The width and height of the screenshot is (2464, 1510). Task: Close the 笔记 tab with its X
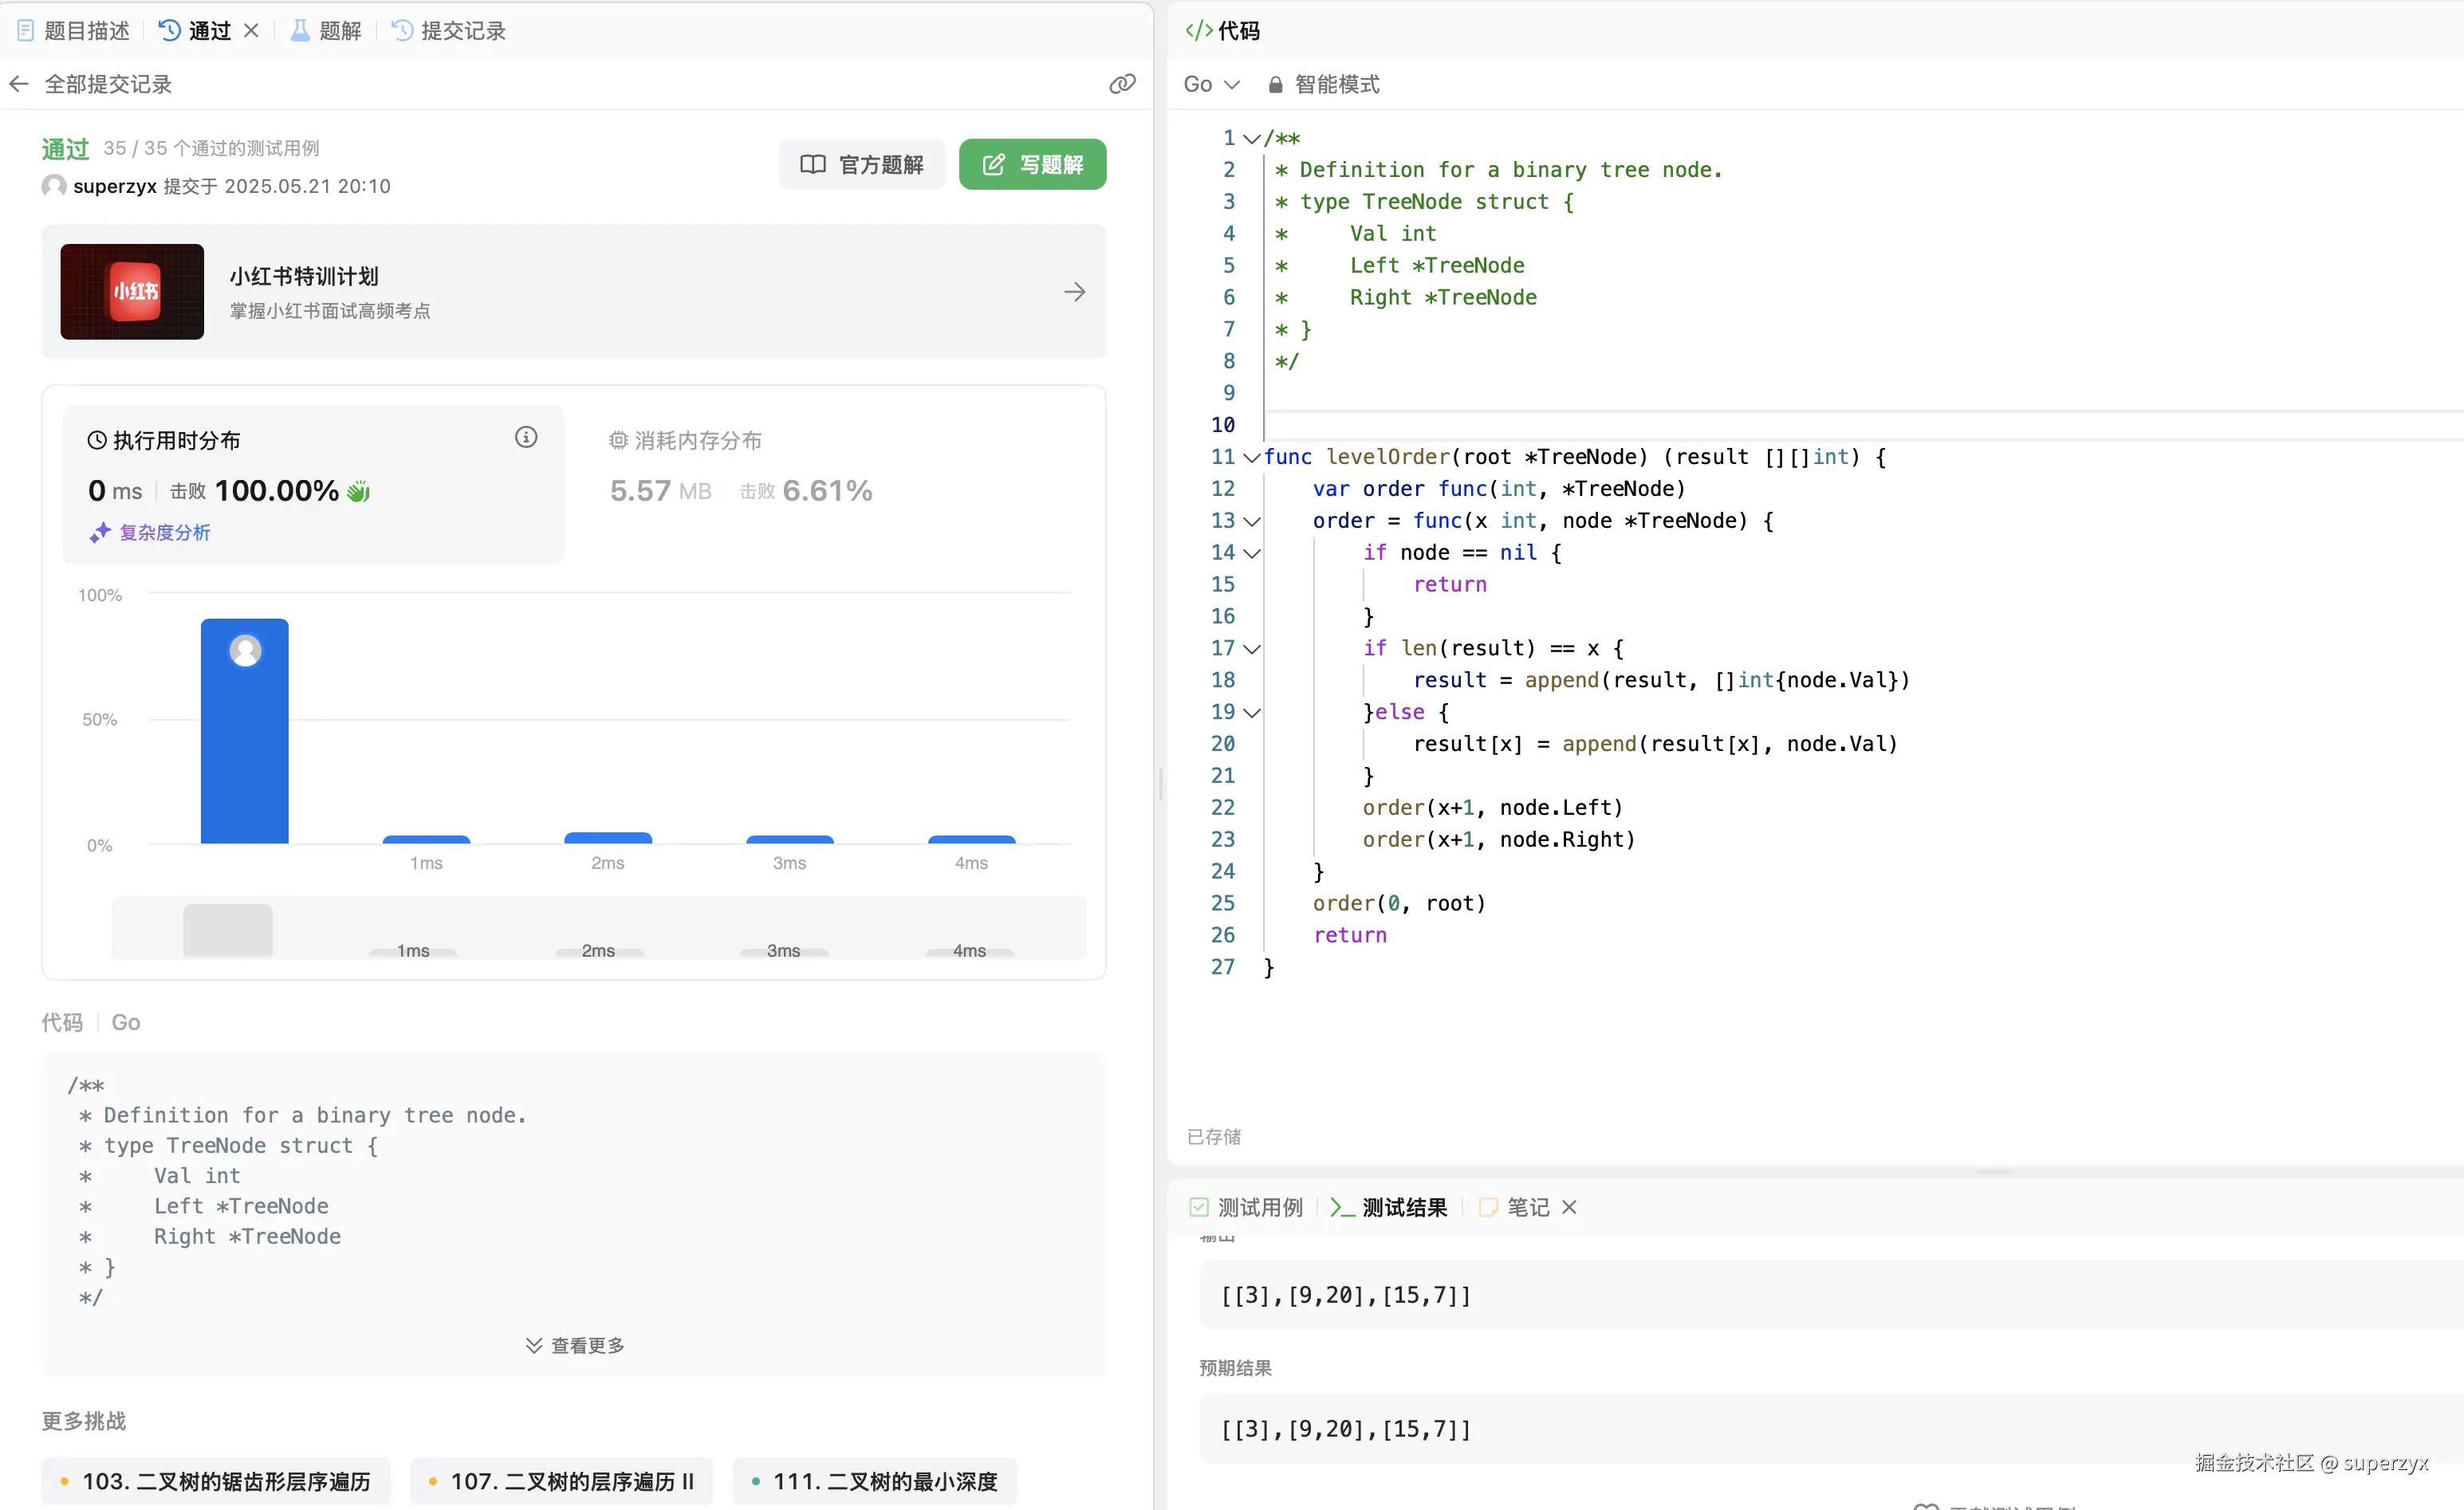[x=1569, y=1207]
